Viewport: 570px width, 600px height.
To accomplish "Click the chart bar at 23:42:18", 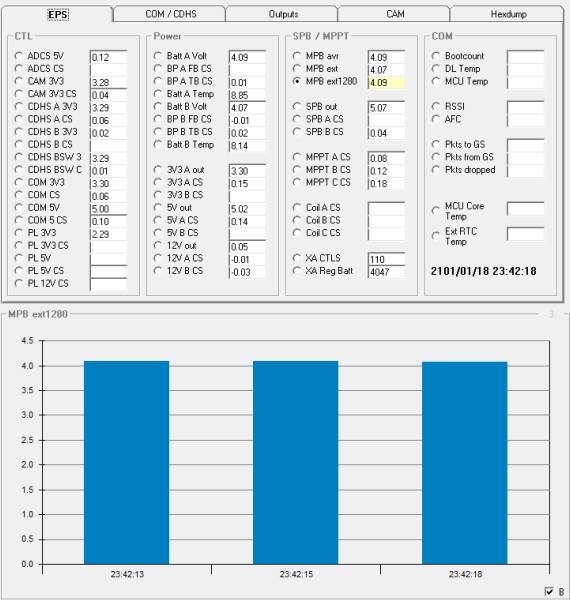I will tap(465, 463).
